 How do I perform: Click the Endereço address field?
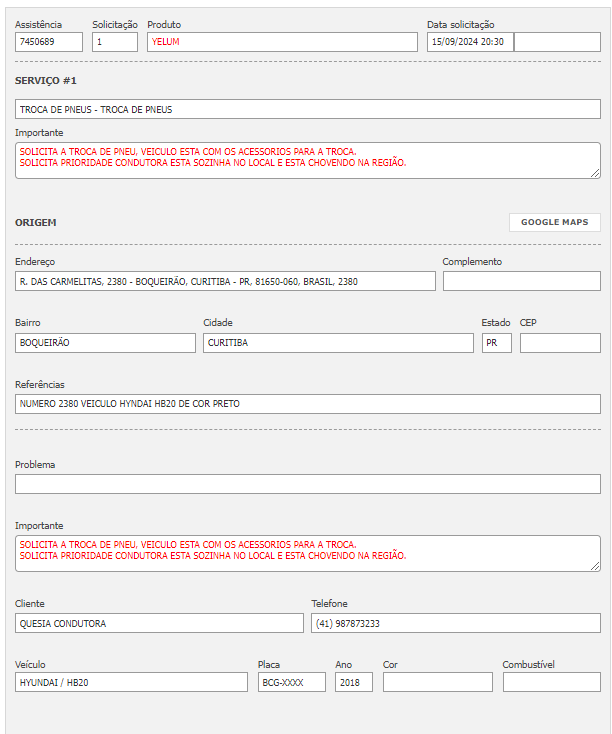point(225,281)
